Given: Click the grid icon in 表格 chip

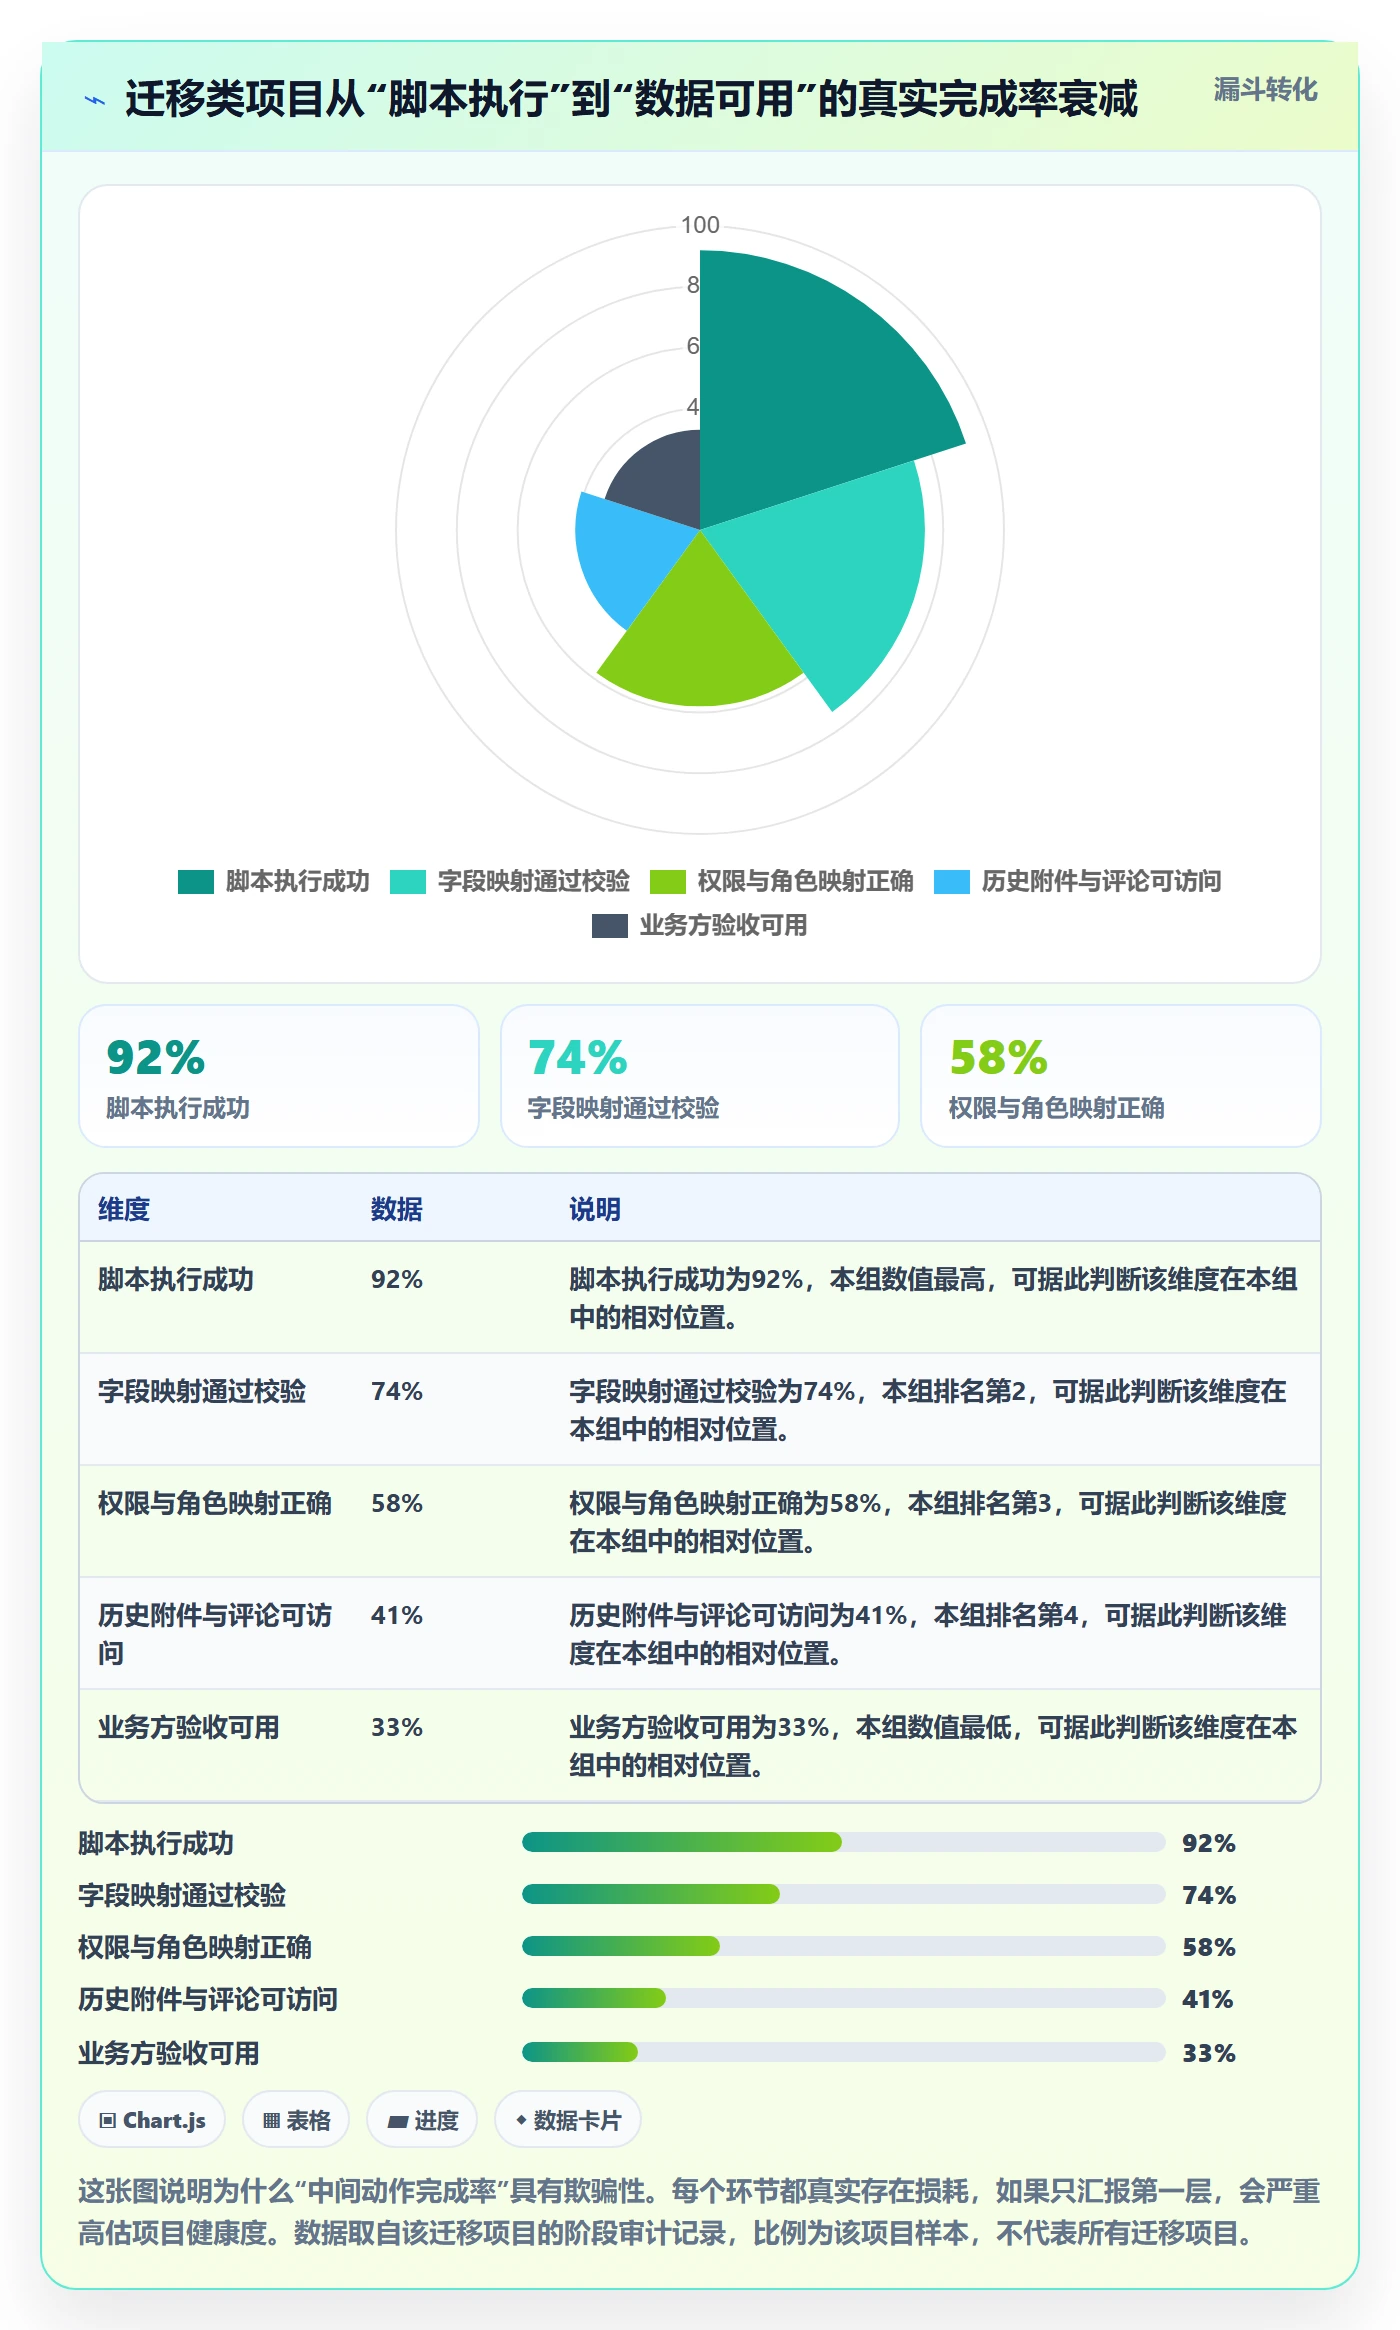Looking at the screenshot, I should pos(271,2120).
